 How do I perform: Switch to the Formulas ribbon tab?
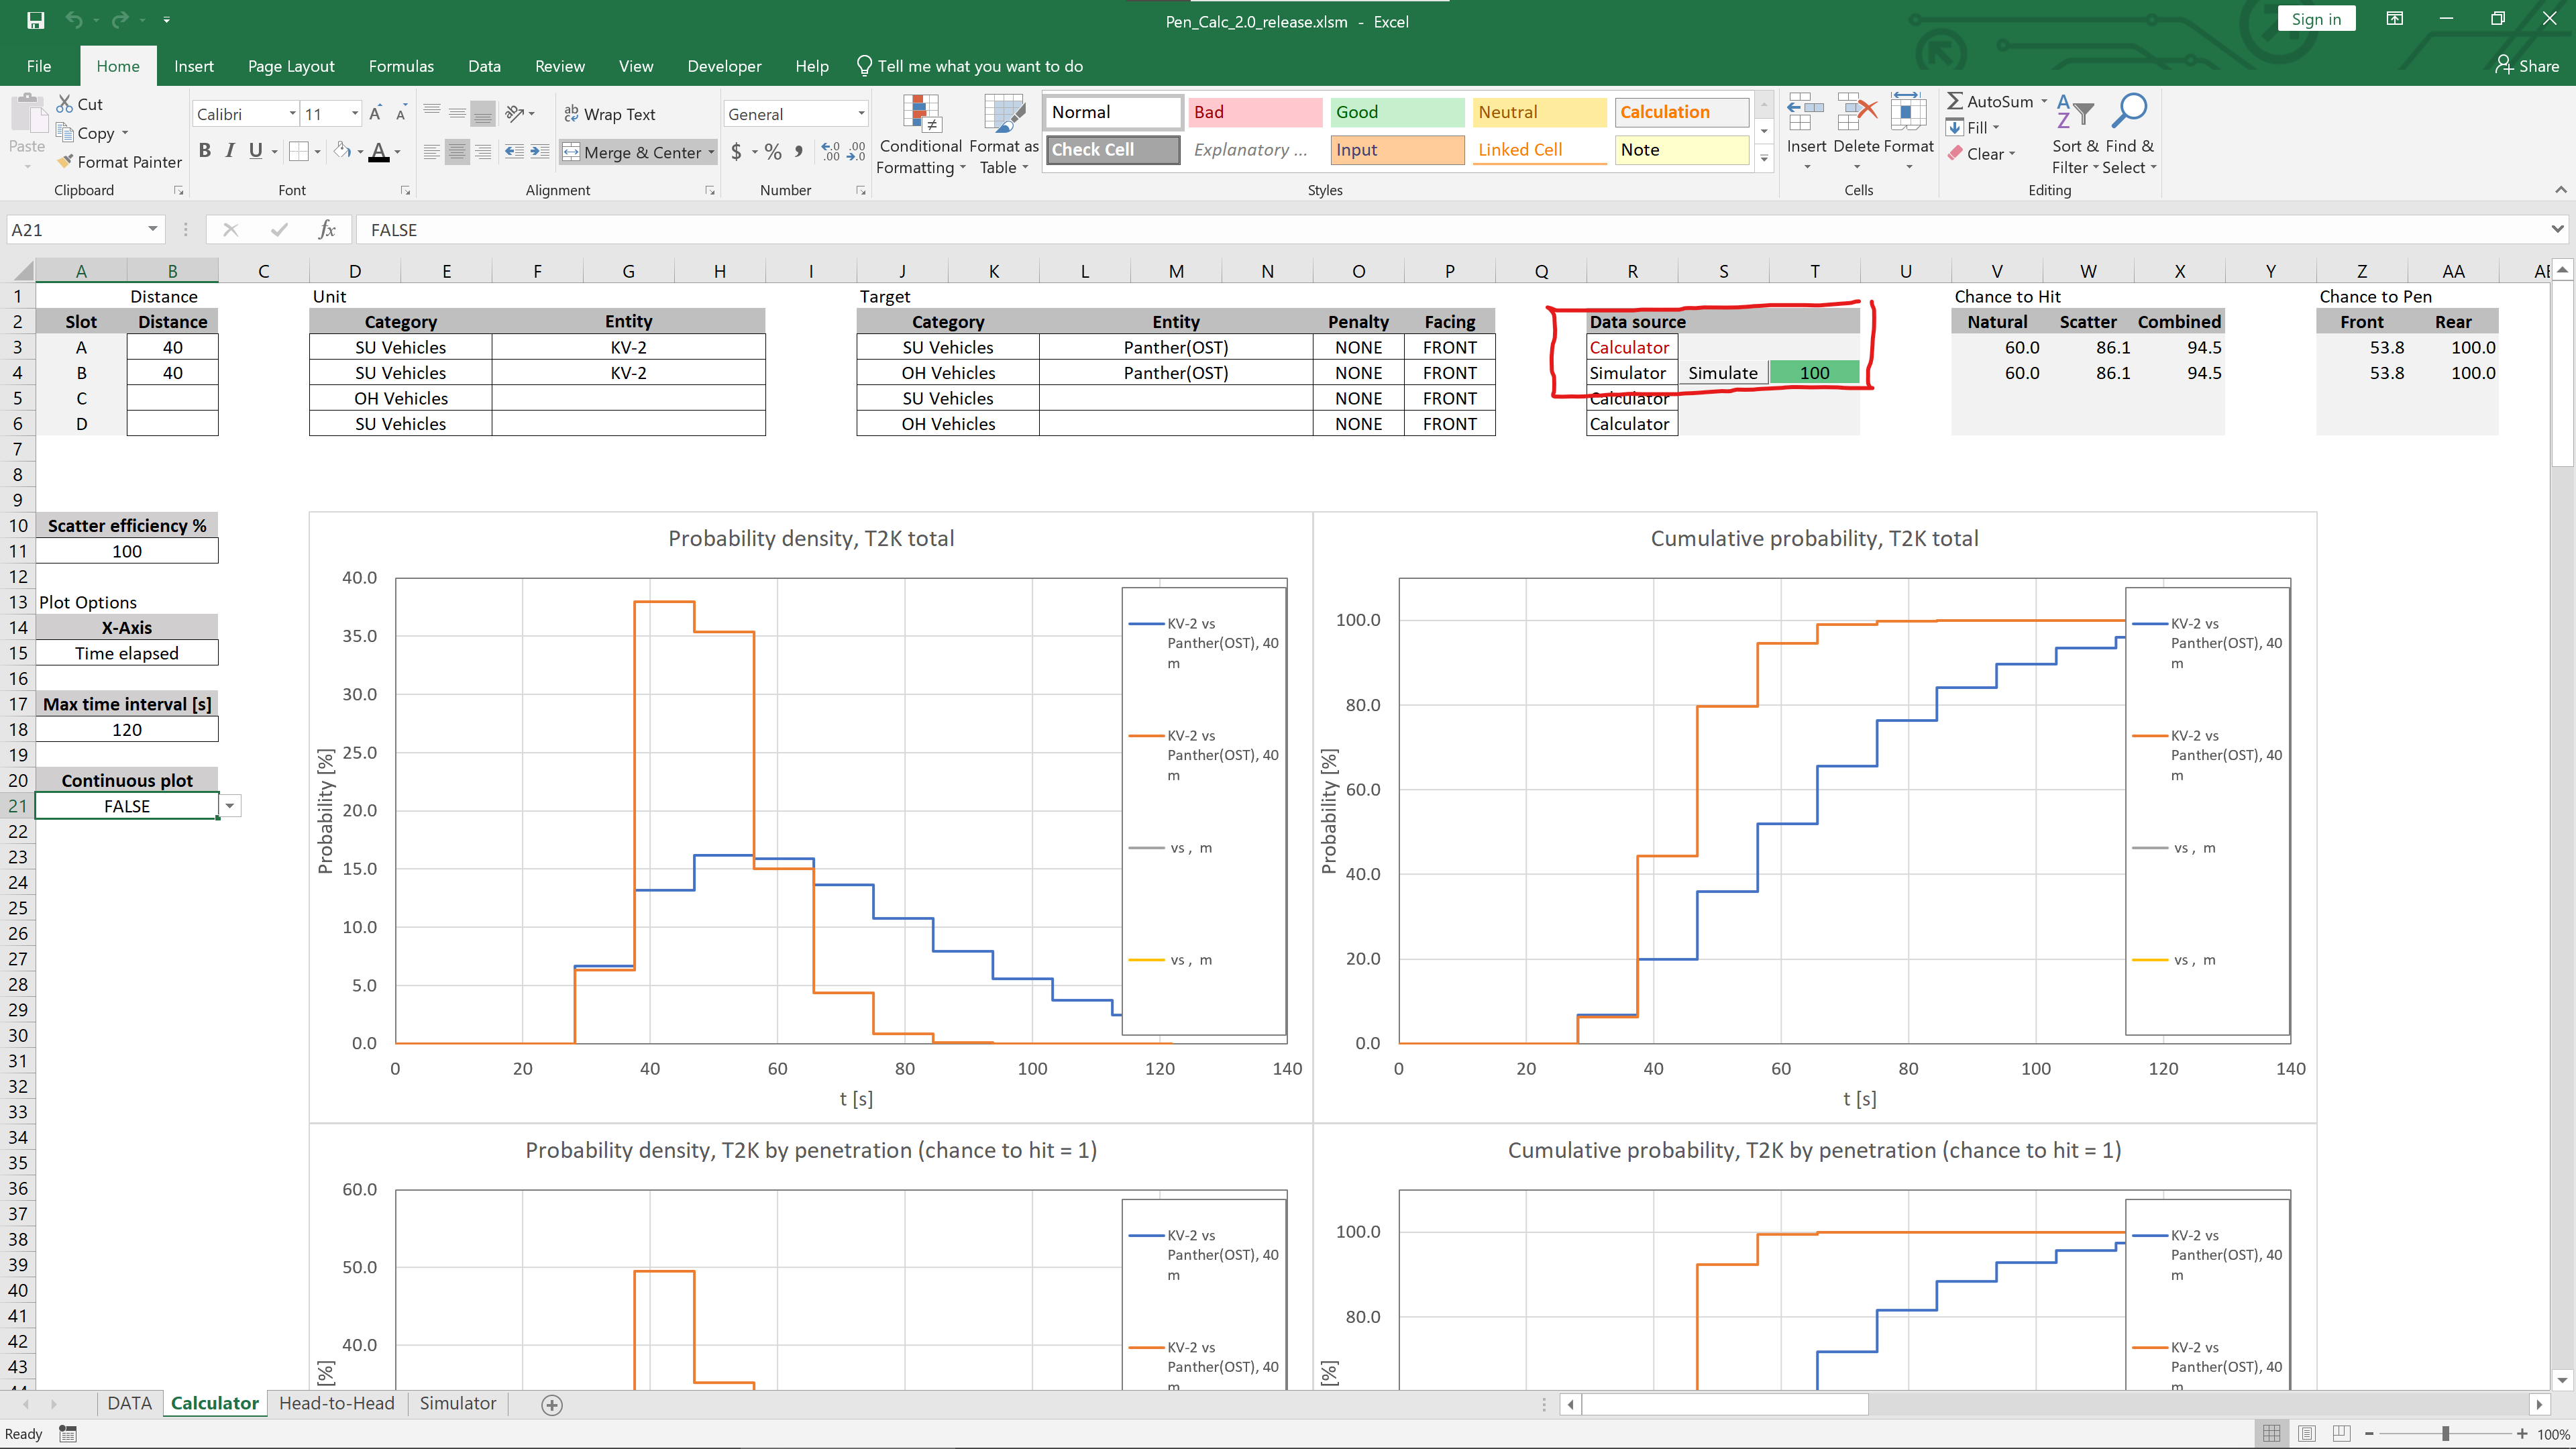coord(401,66)
